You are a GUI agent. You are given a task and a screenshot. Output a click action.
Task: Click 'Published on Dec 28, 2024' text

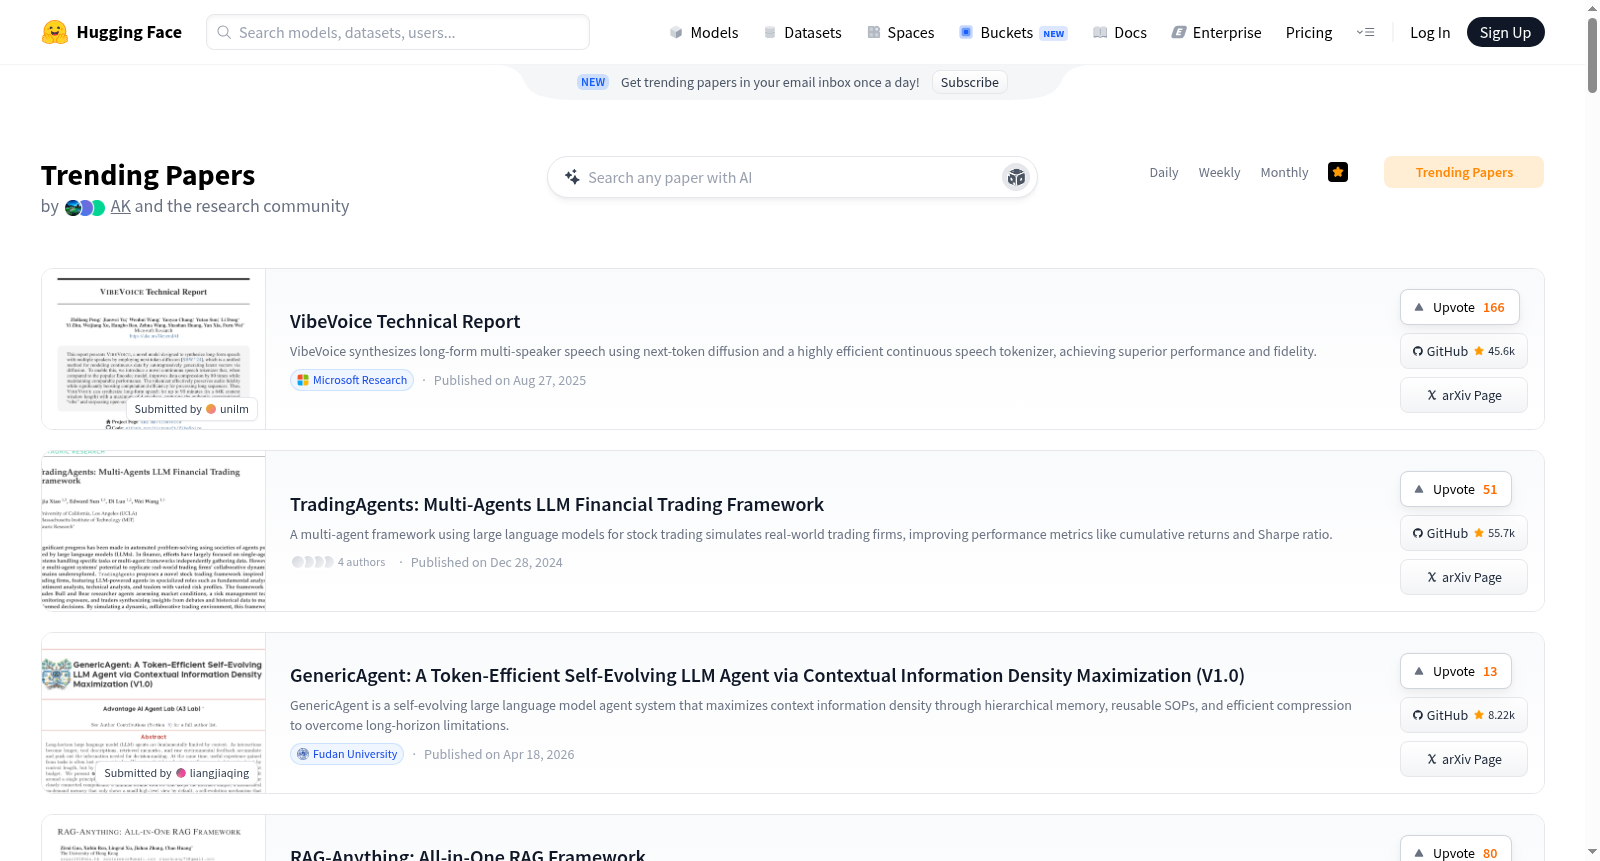click(x=487, y=562)
